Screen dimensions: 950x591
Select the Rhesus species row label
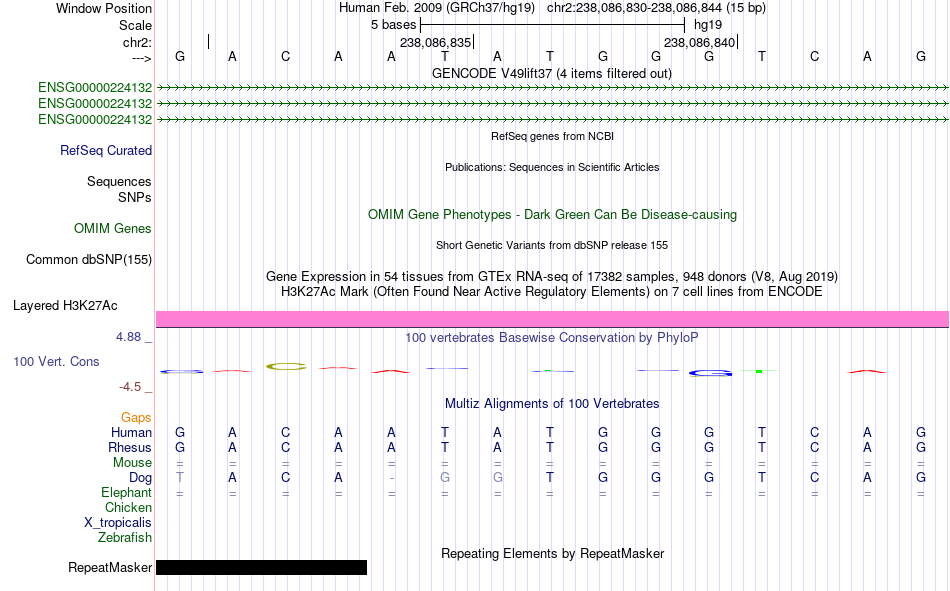130,447
